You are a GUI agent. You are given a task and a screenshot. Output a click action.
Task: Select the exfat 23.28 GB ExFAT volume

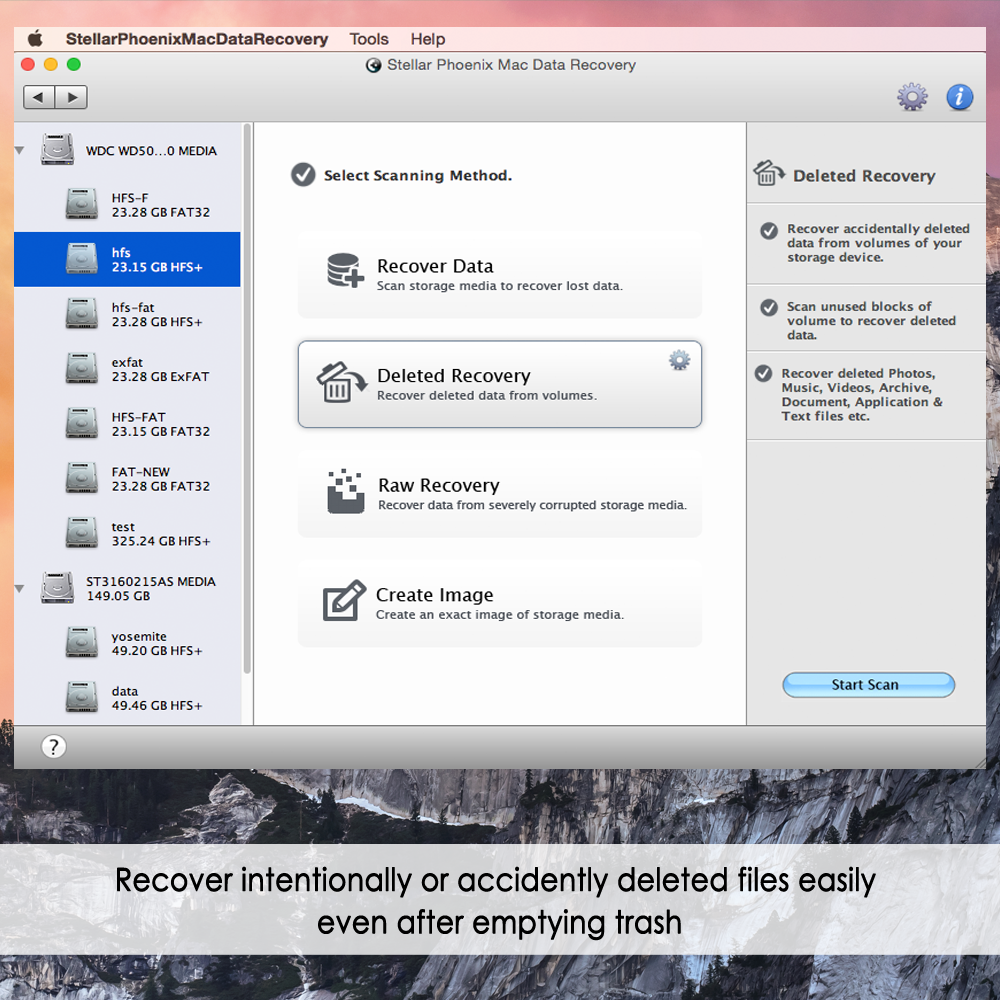coord(128,369)
